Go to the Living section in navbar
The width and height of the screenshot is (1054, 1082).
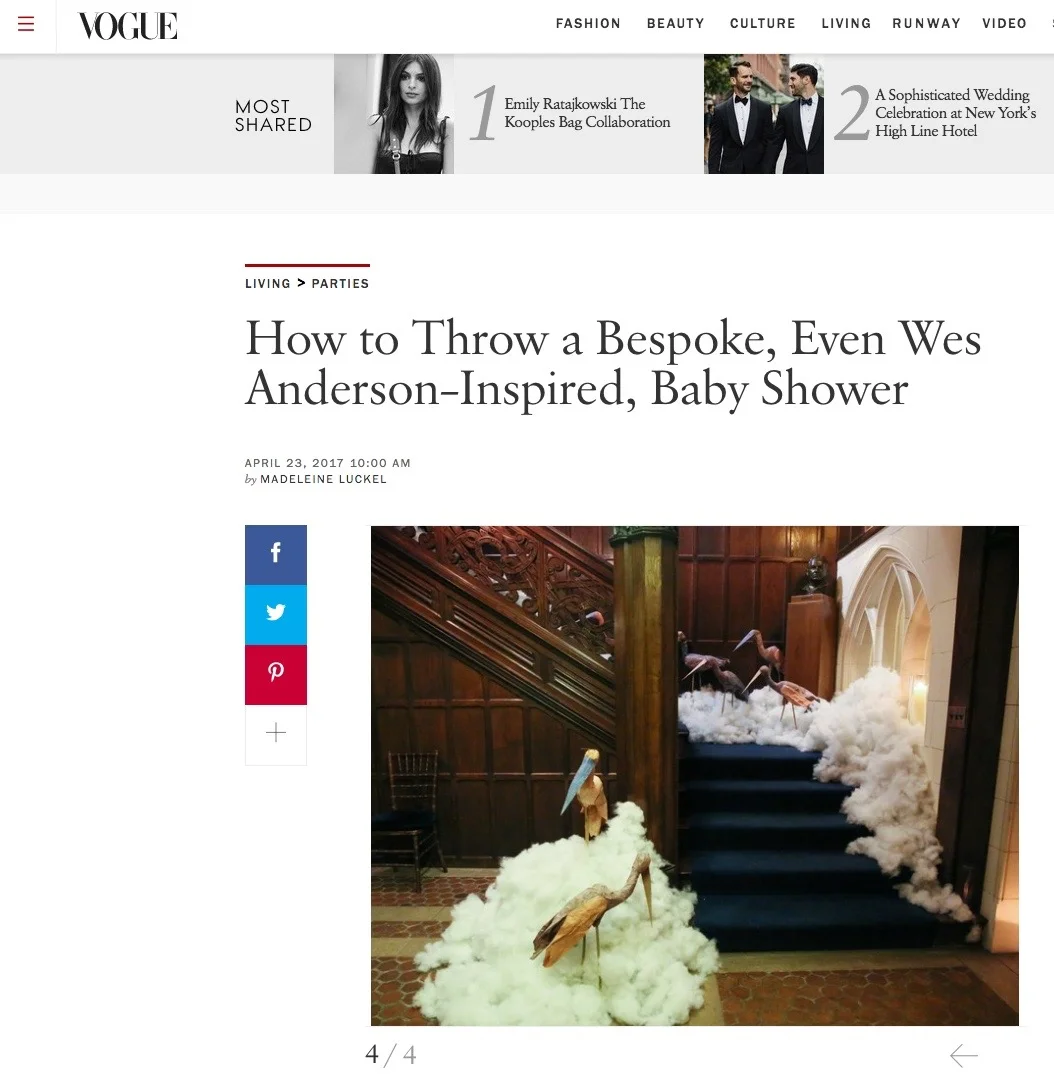pyautogui.click(x=846, y=23)
